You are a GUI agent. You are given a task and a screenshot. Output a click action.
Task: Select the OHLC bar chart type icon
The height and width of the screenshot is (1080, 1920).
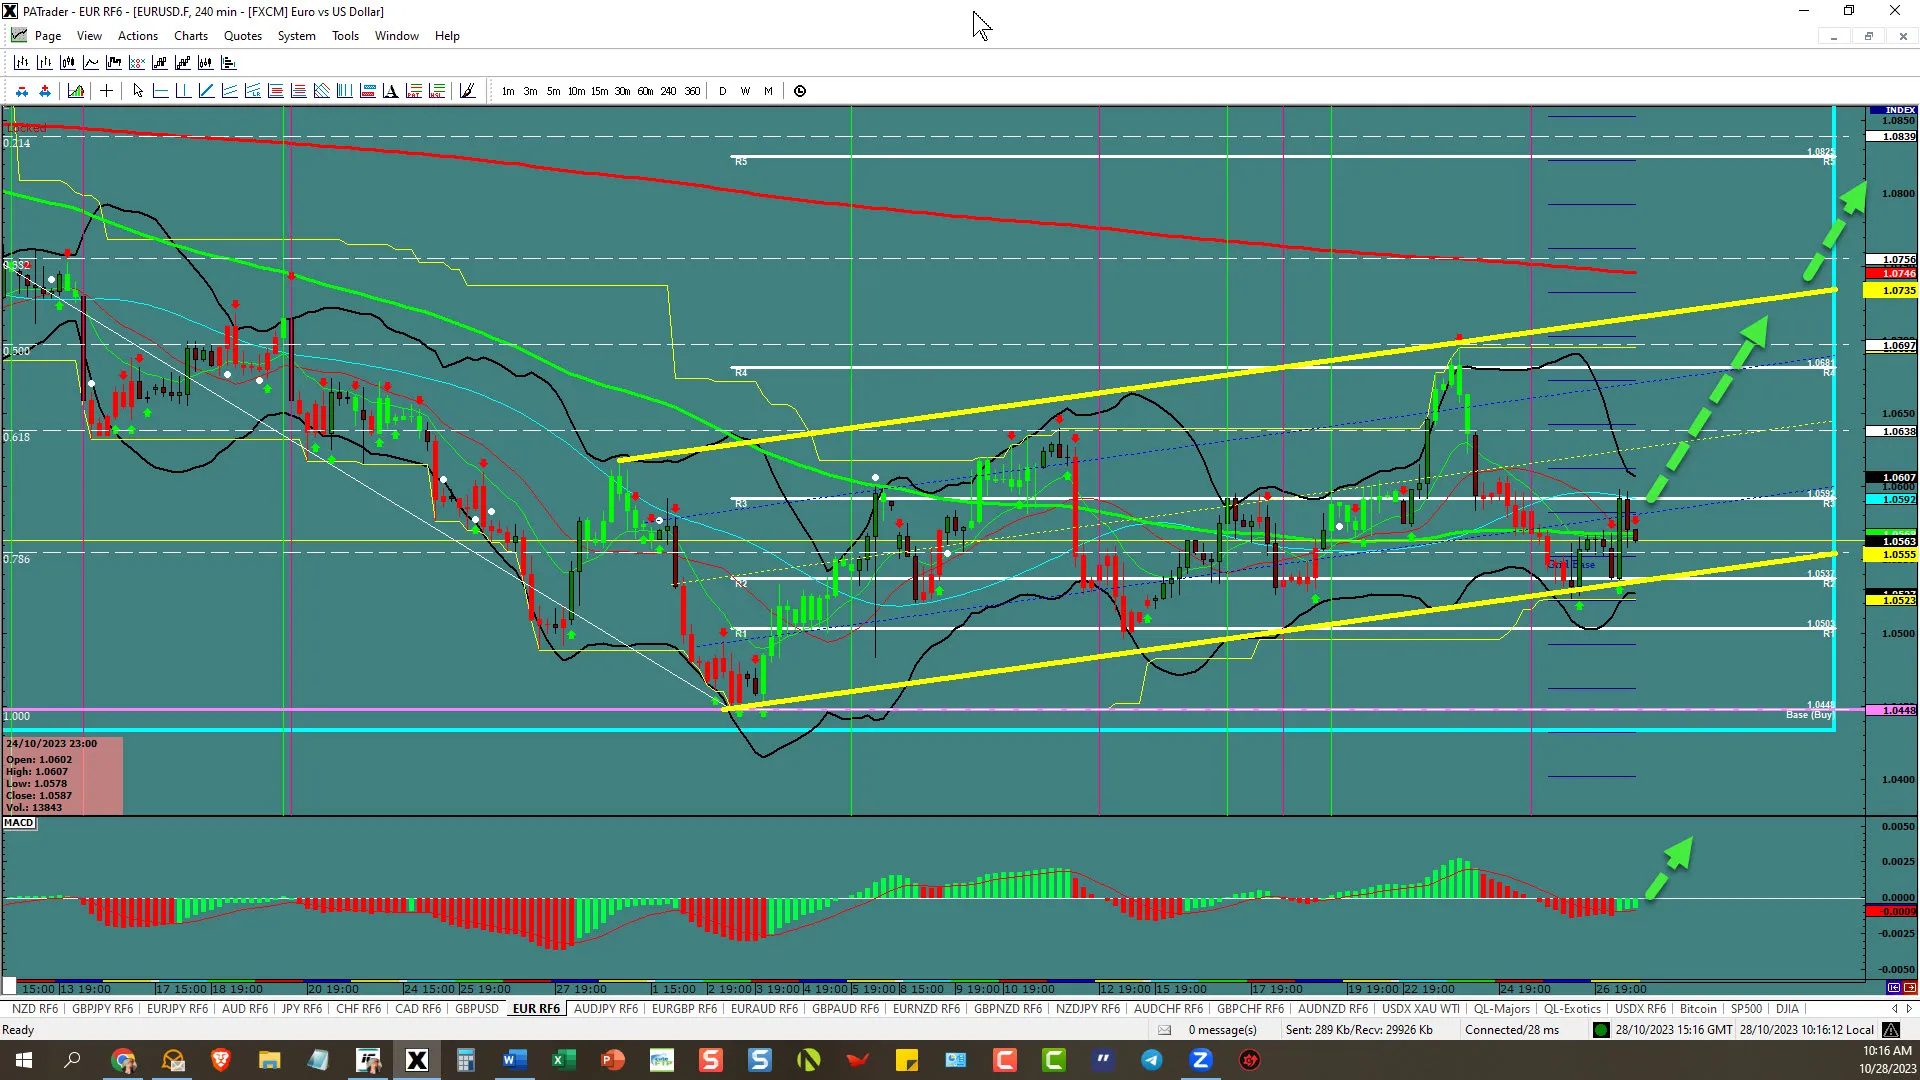tap(21, 62)
